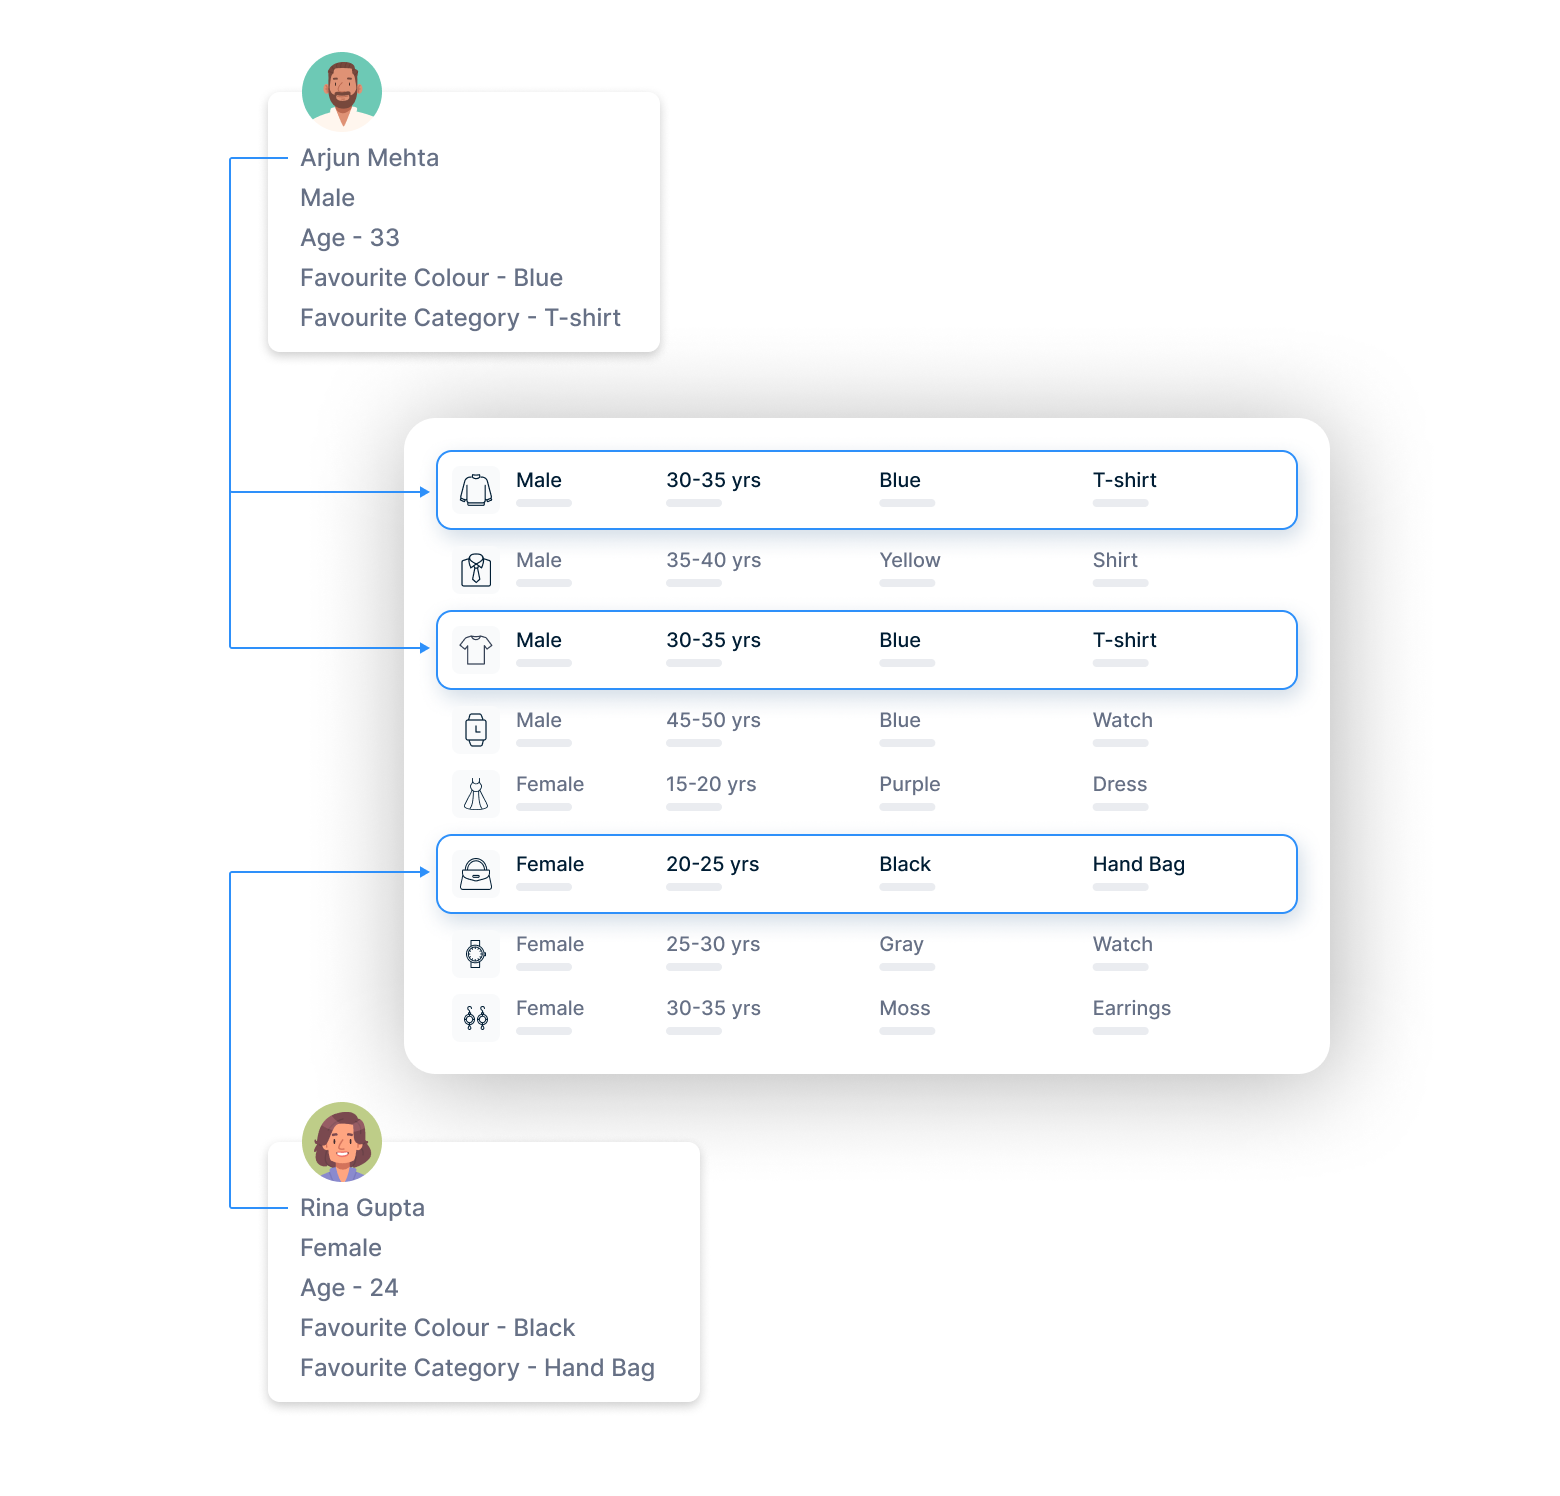Select the Earrings category label

[x=1131, y=1008]
